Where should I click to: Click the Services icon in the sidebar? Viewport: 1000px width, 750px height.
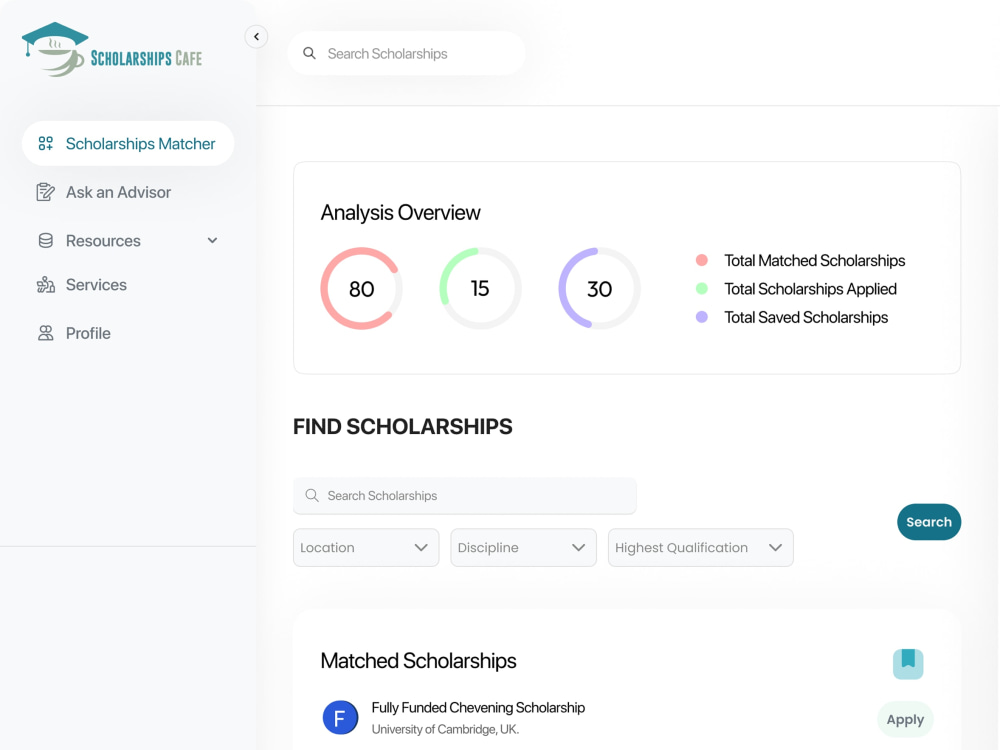45,285
